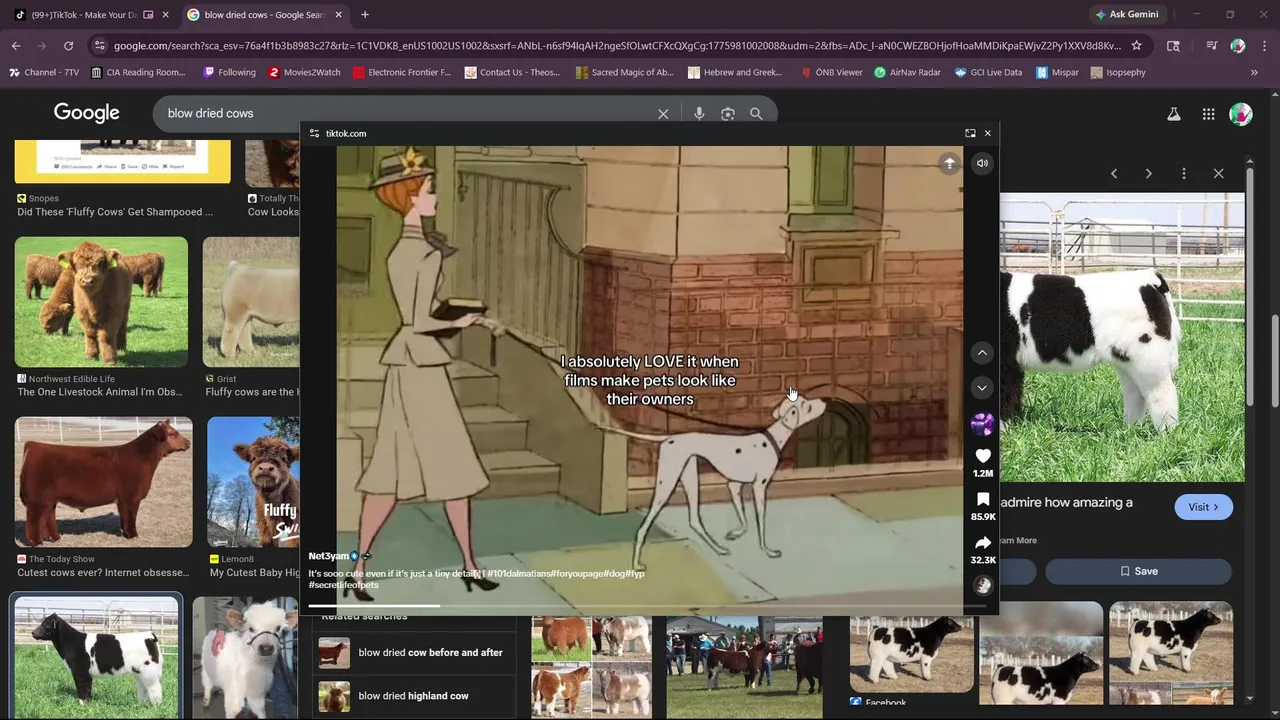
Task: Open a new browser tab
Action: [365, 15]
